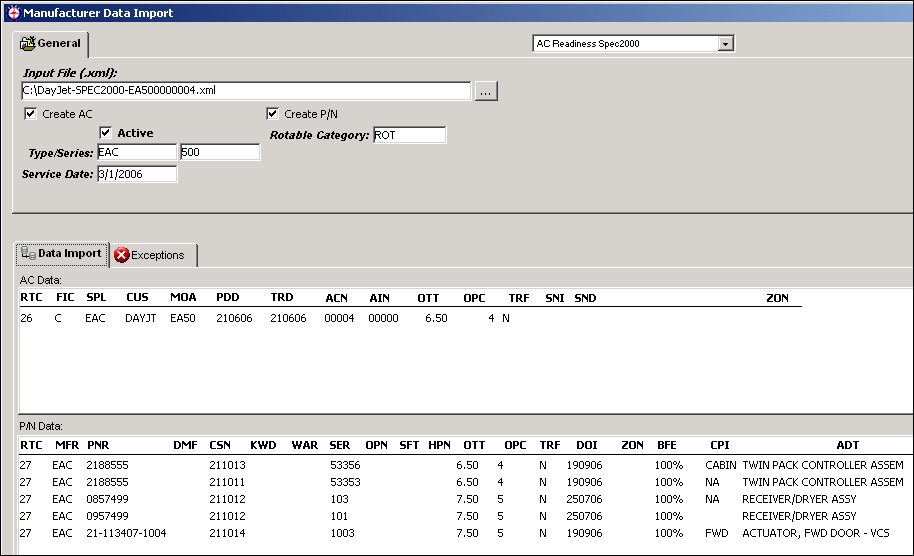The width and height of the screenshot is (914, 556).
Task: Open the General tab
Action: (x=51, y=44)
